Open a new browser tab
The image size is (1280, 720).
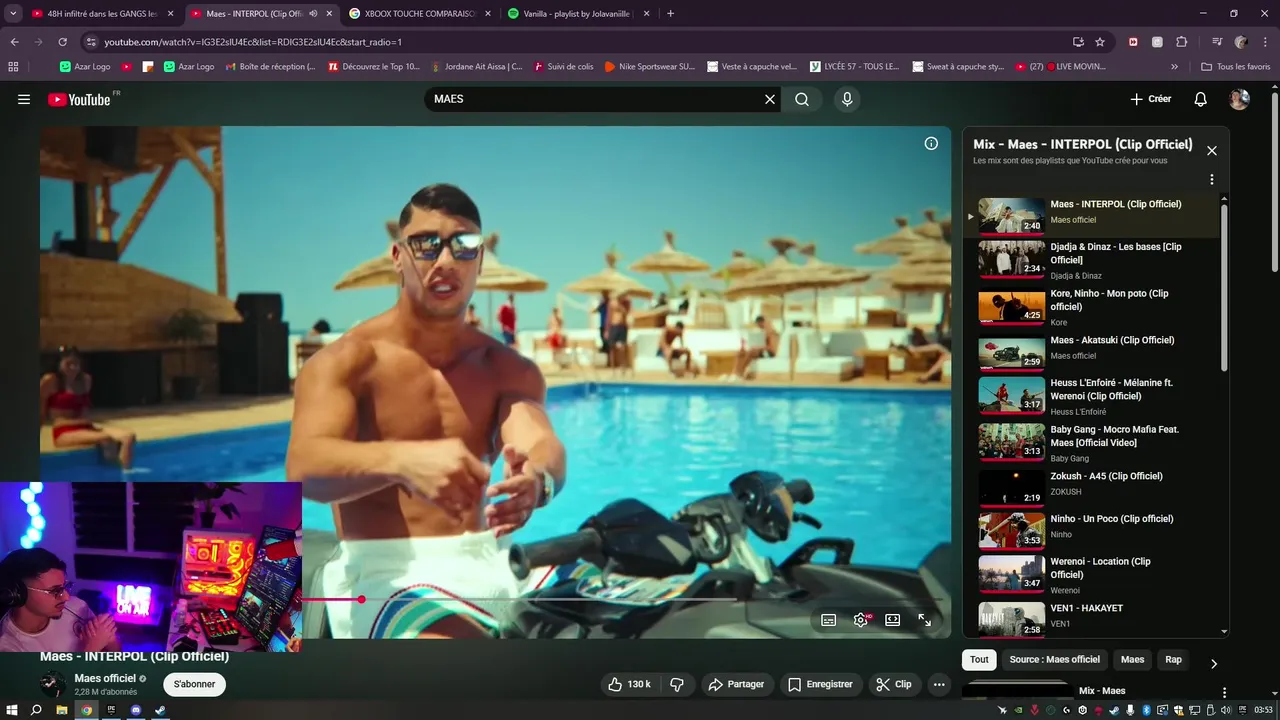tap(670, 14)
